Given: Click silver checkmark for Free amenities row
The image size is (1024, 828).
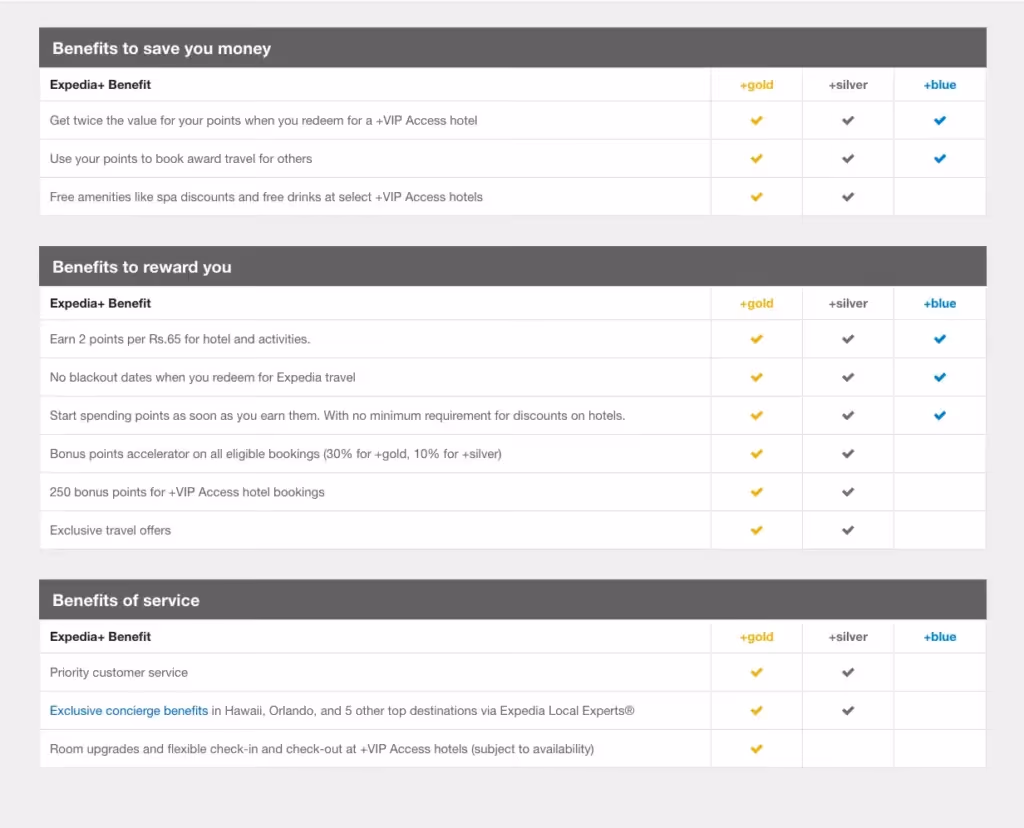Looking at the screenshot, I should (x=848, y=197).
